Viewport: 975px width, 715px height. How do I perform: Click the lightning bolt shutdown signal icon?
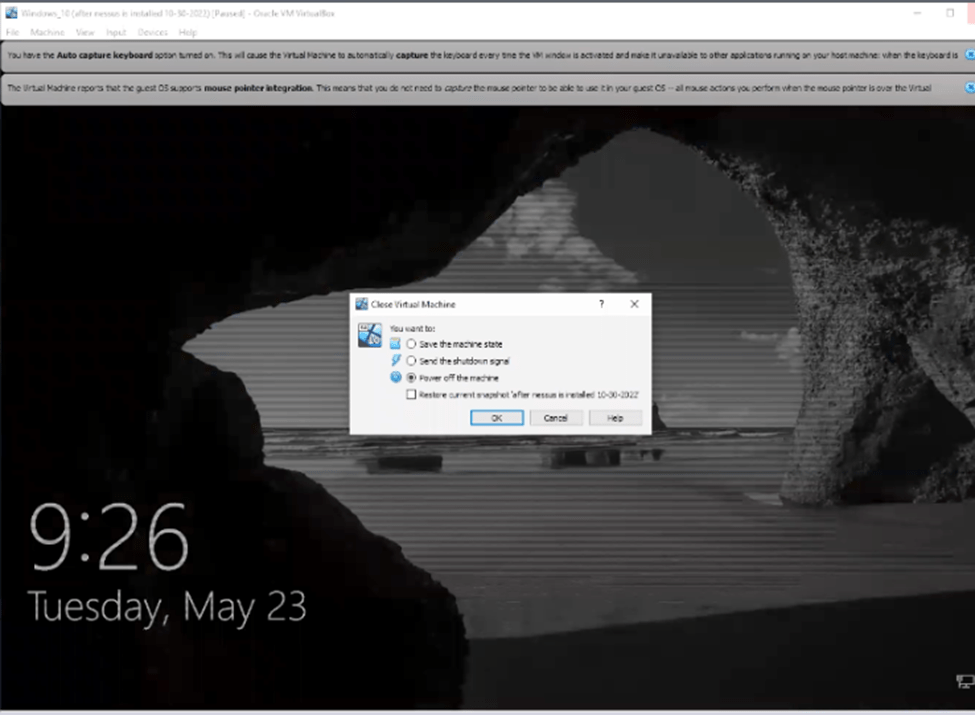click(x=395, y=360)
